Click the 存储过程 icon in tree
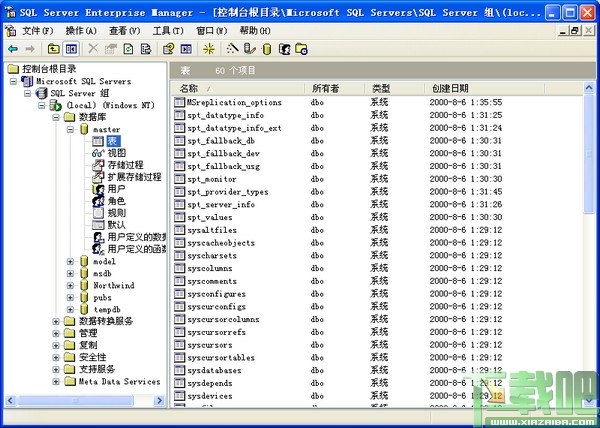This screenshot has width=600, height=428. (98, 165)
